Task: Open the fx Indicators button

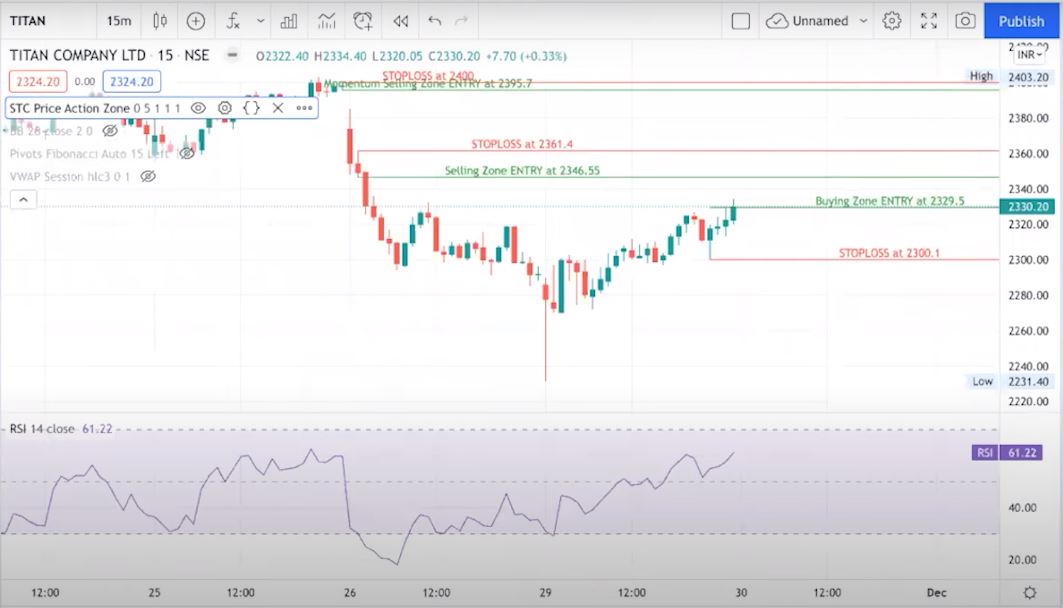Action: click(x=234, y=20)
